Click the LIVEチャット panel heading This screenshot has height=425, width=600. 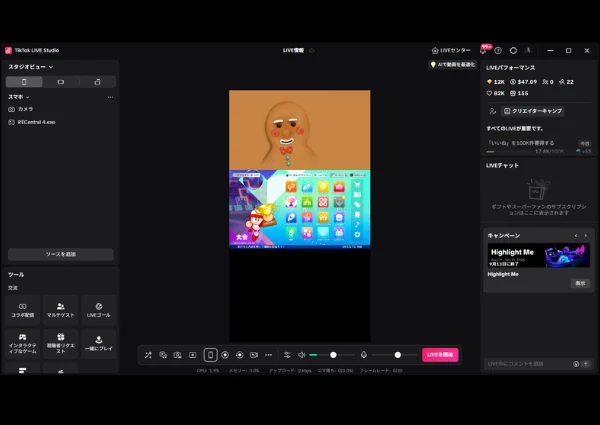point(502,165)
